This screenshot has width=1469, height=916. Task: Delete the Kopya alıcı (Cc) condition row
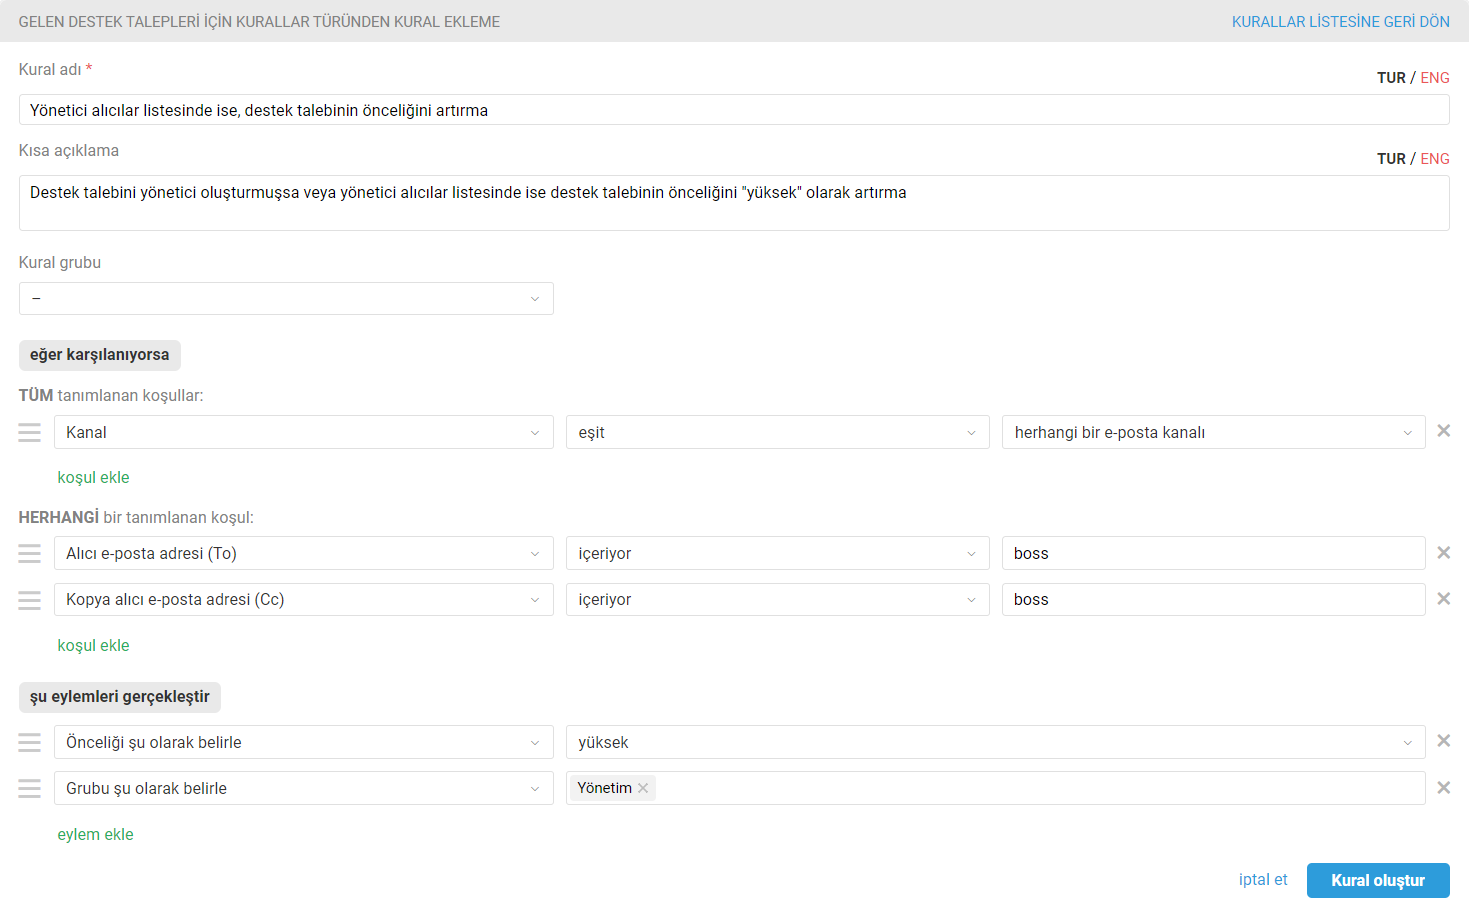(1443, 599)
